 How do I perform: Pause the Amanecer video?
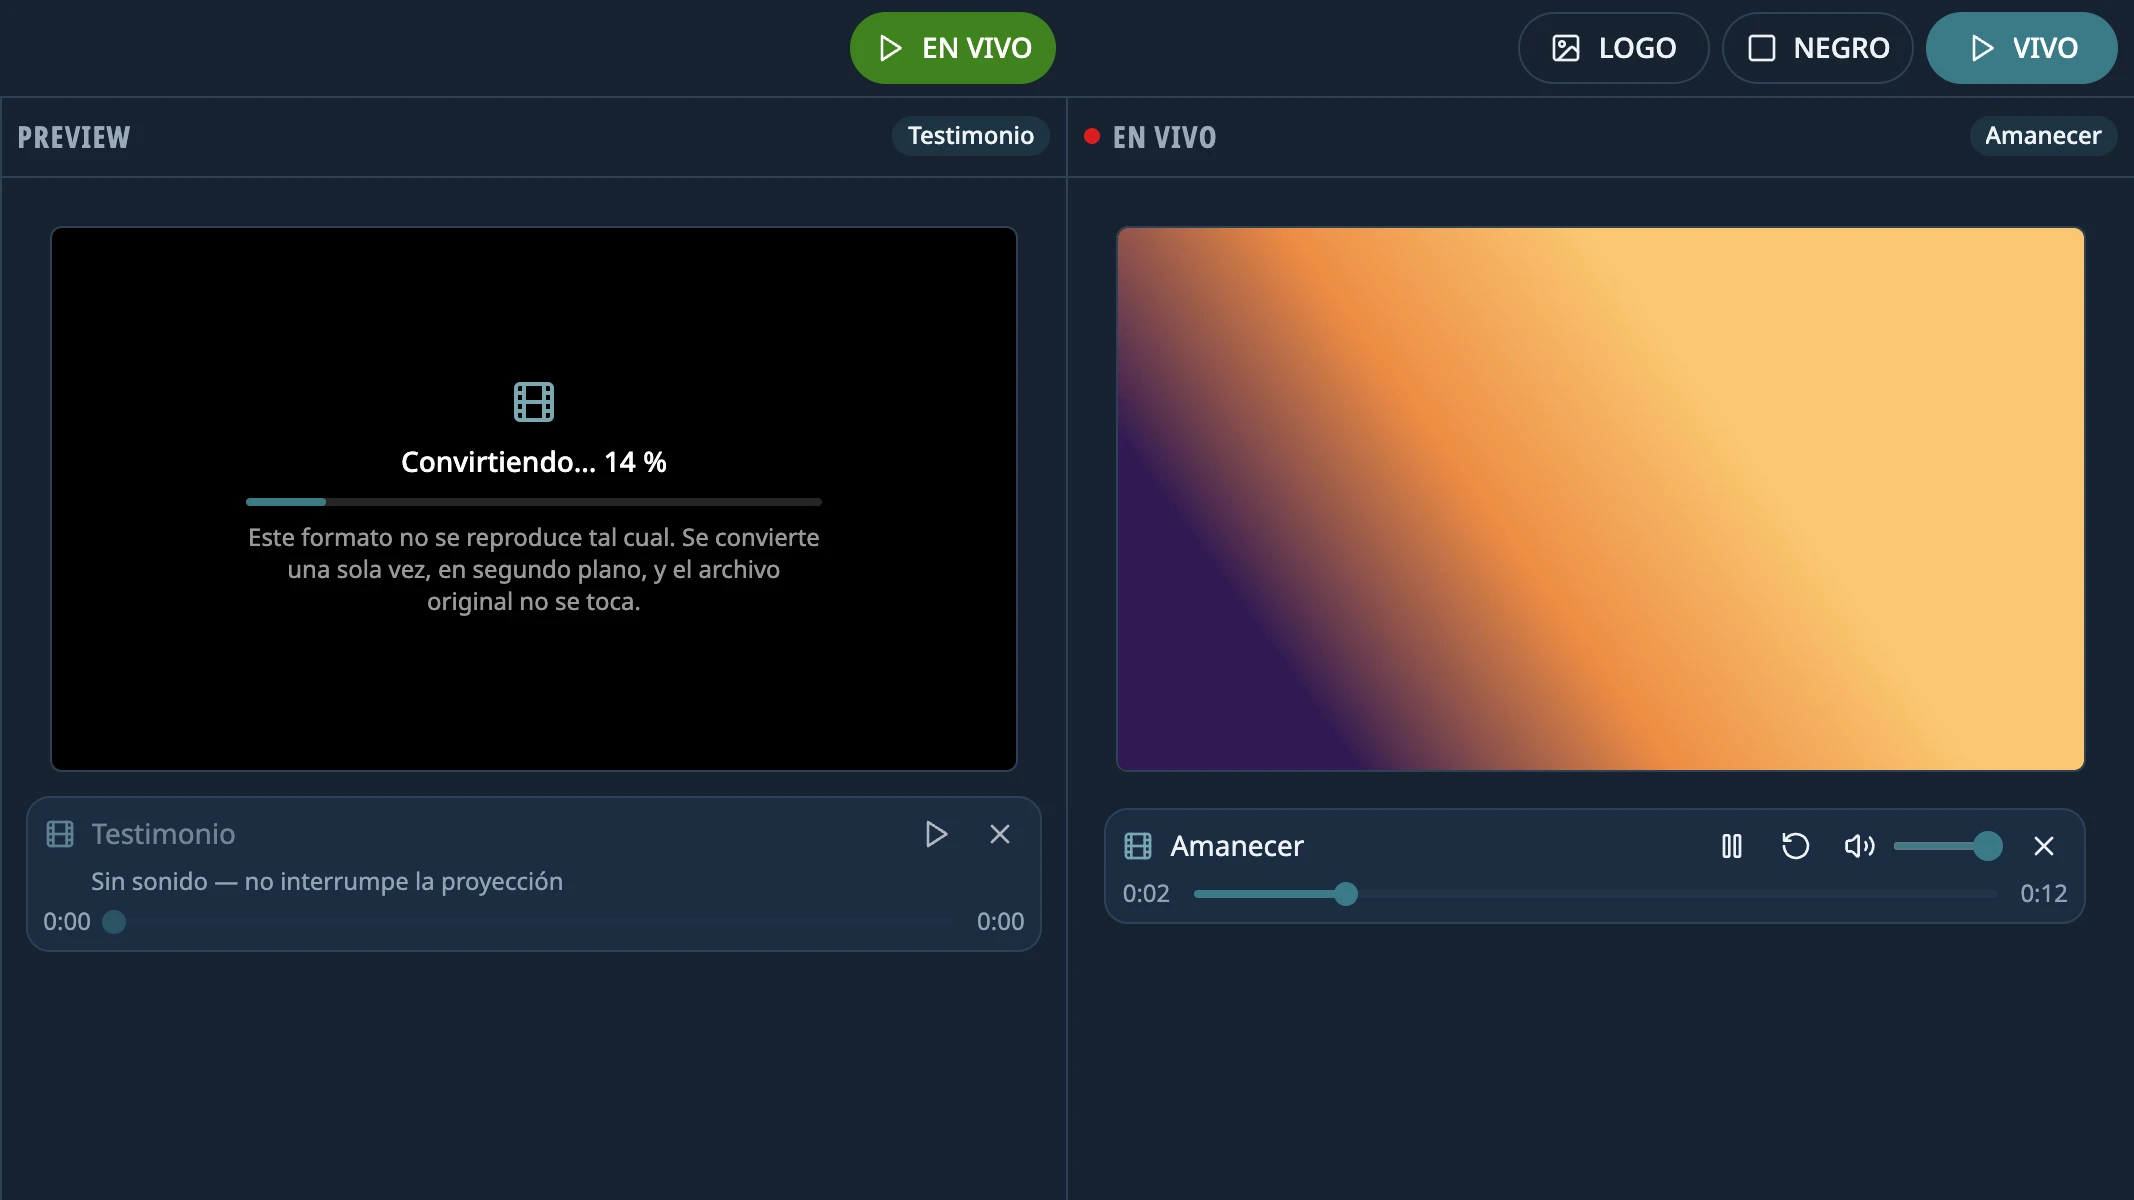[1732, 846]
